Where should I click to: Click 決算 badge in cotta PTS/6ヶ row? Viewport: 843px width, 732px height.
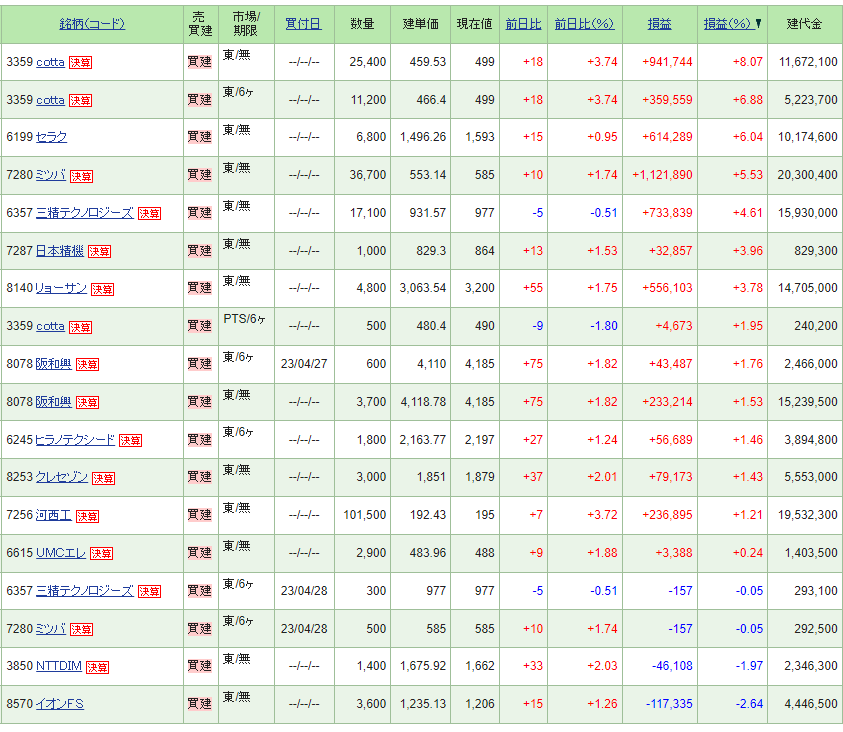coord(80,327)
